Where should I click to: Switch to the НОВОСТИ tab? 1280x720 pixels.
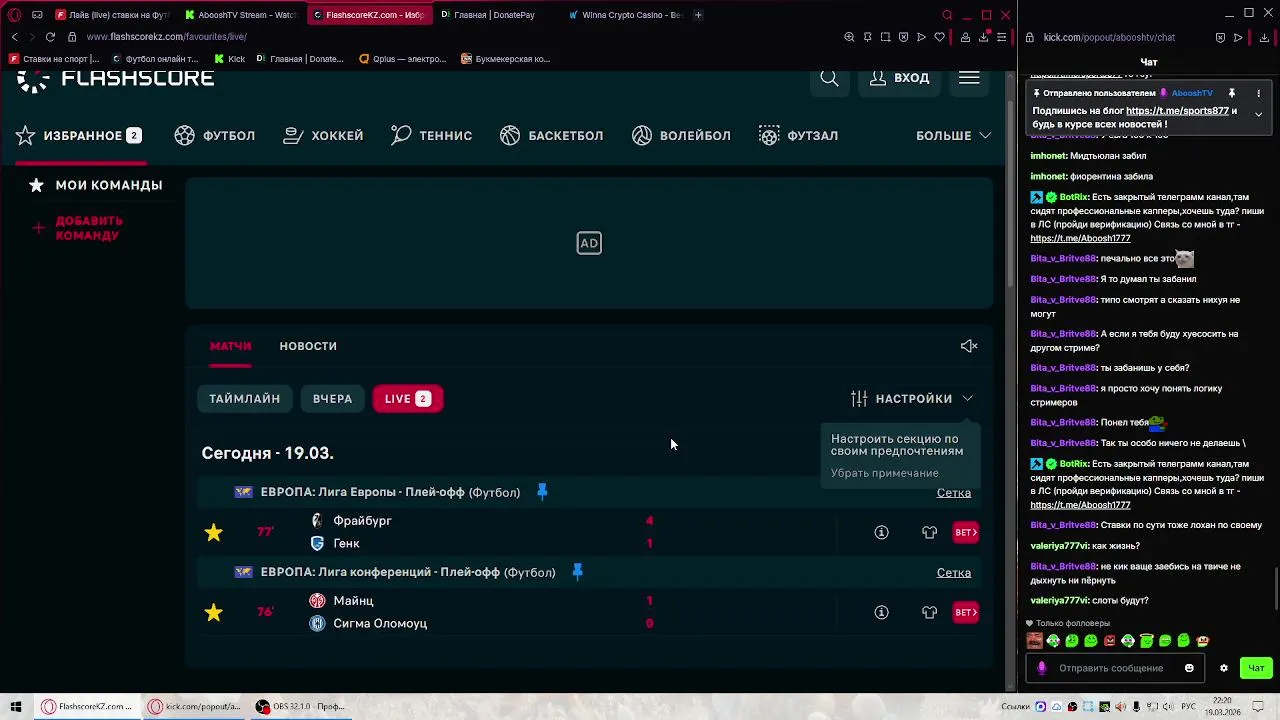308,346
